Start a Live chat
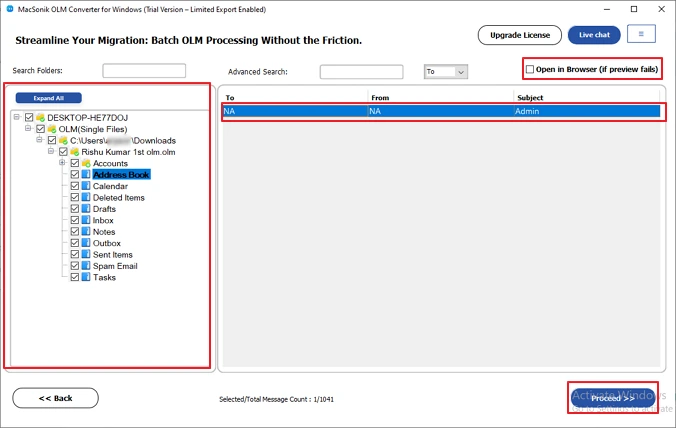 (x=594, y=35)
